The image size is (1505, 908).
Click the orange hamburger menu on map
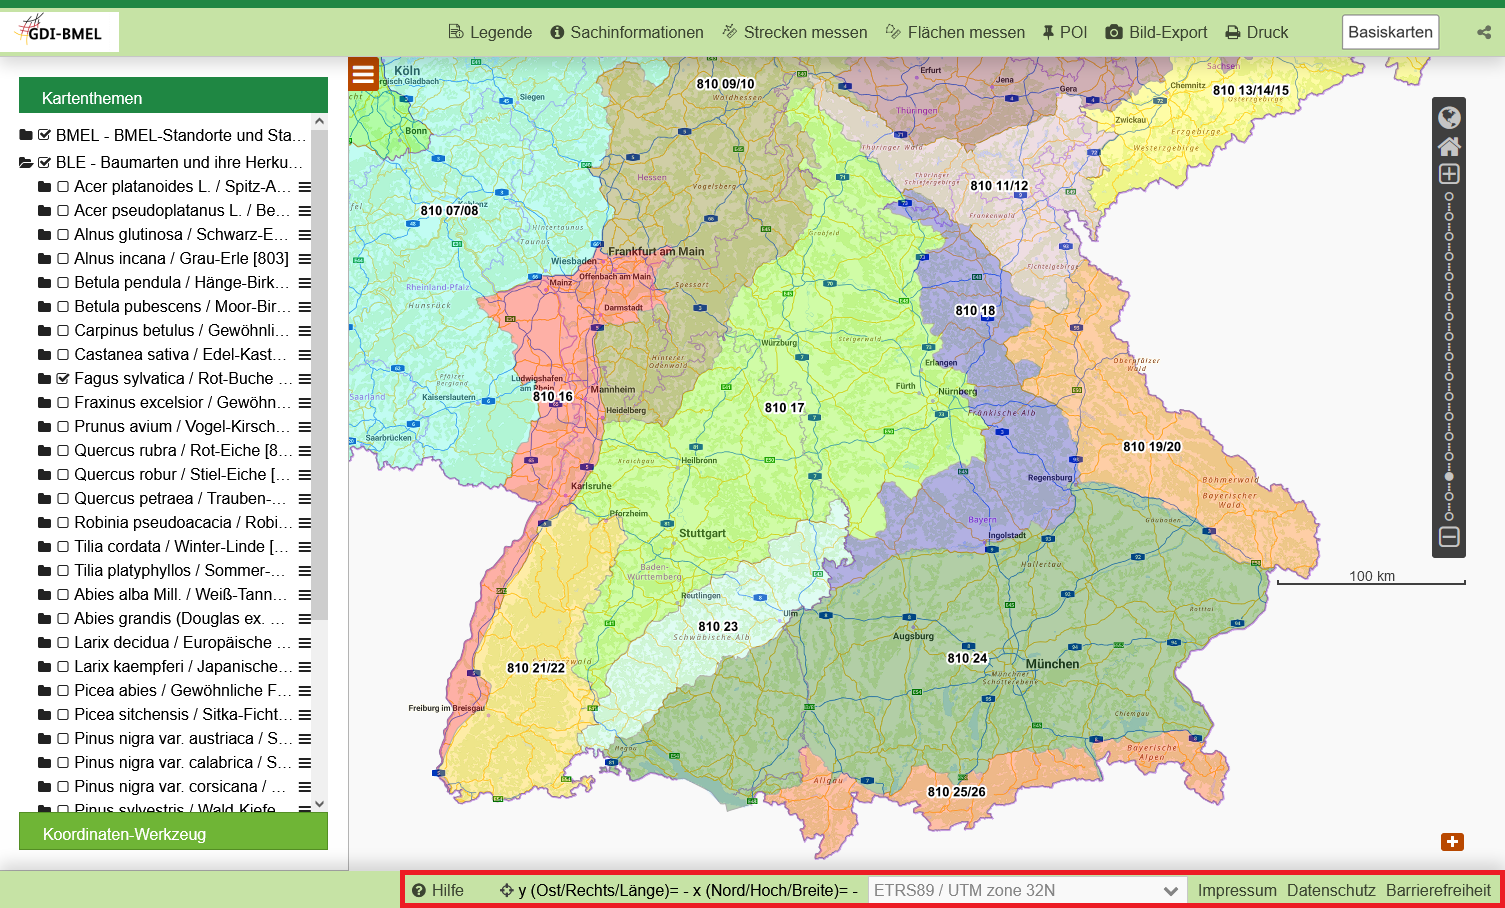point(363,74)
